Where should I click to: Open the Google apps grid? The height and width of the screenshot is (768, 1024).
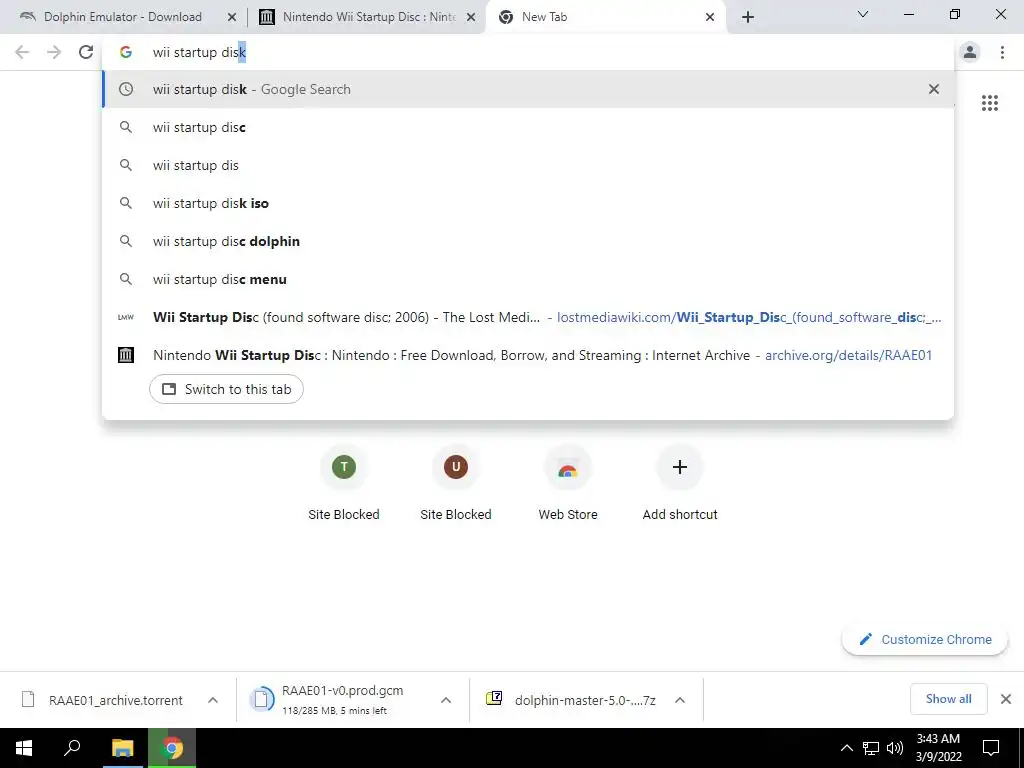pyautogui.click(x=989, y=103)
